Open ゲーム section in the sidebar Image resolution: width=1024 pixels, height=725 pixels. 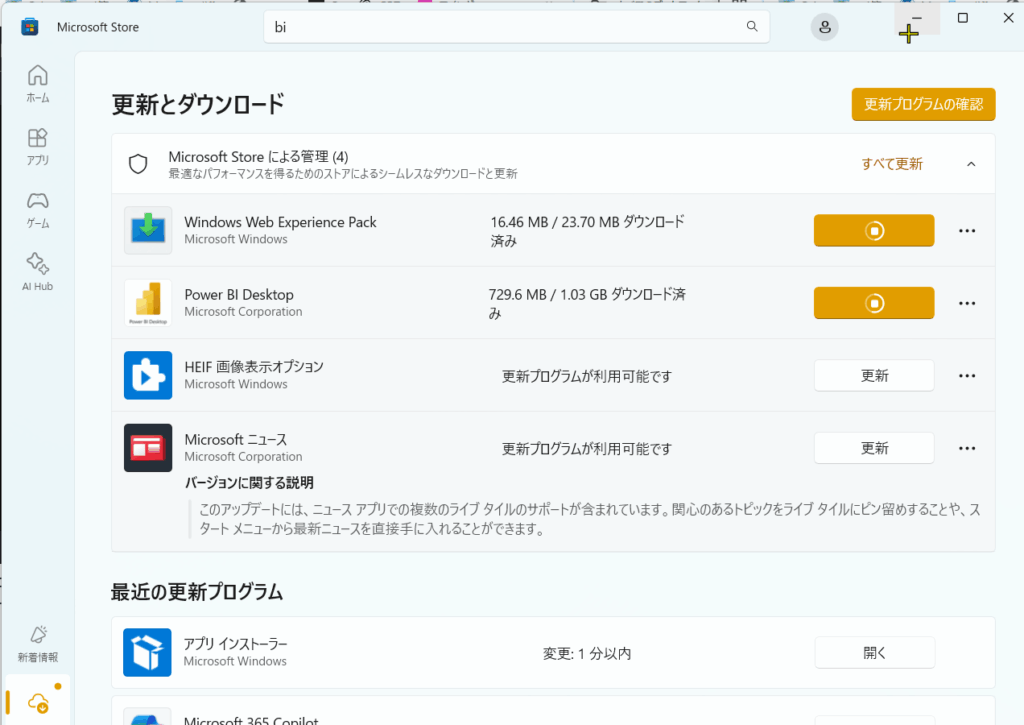(x=37, y=210)
